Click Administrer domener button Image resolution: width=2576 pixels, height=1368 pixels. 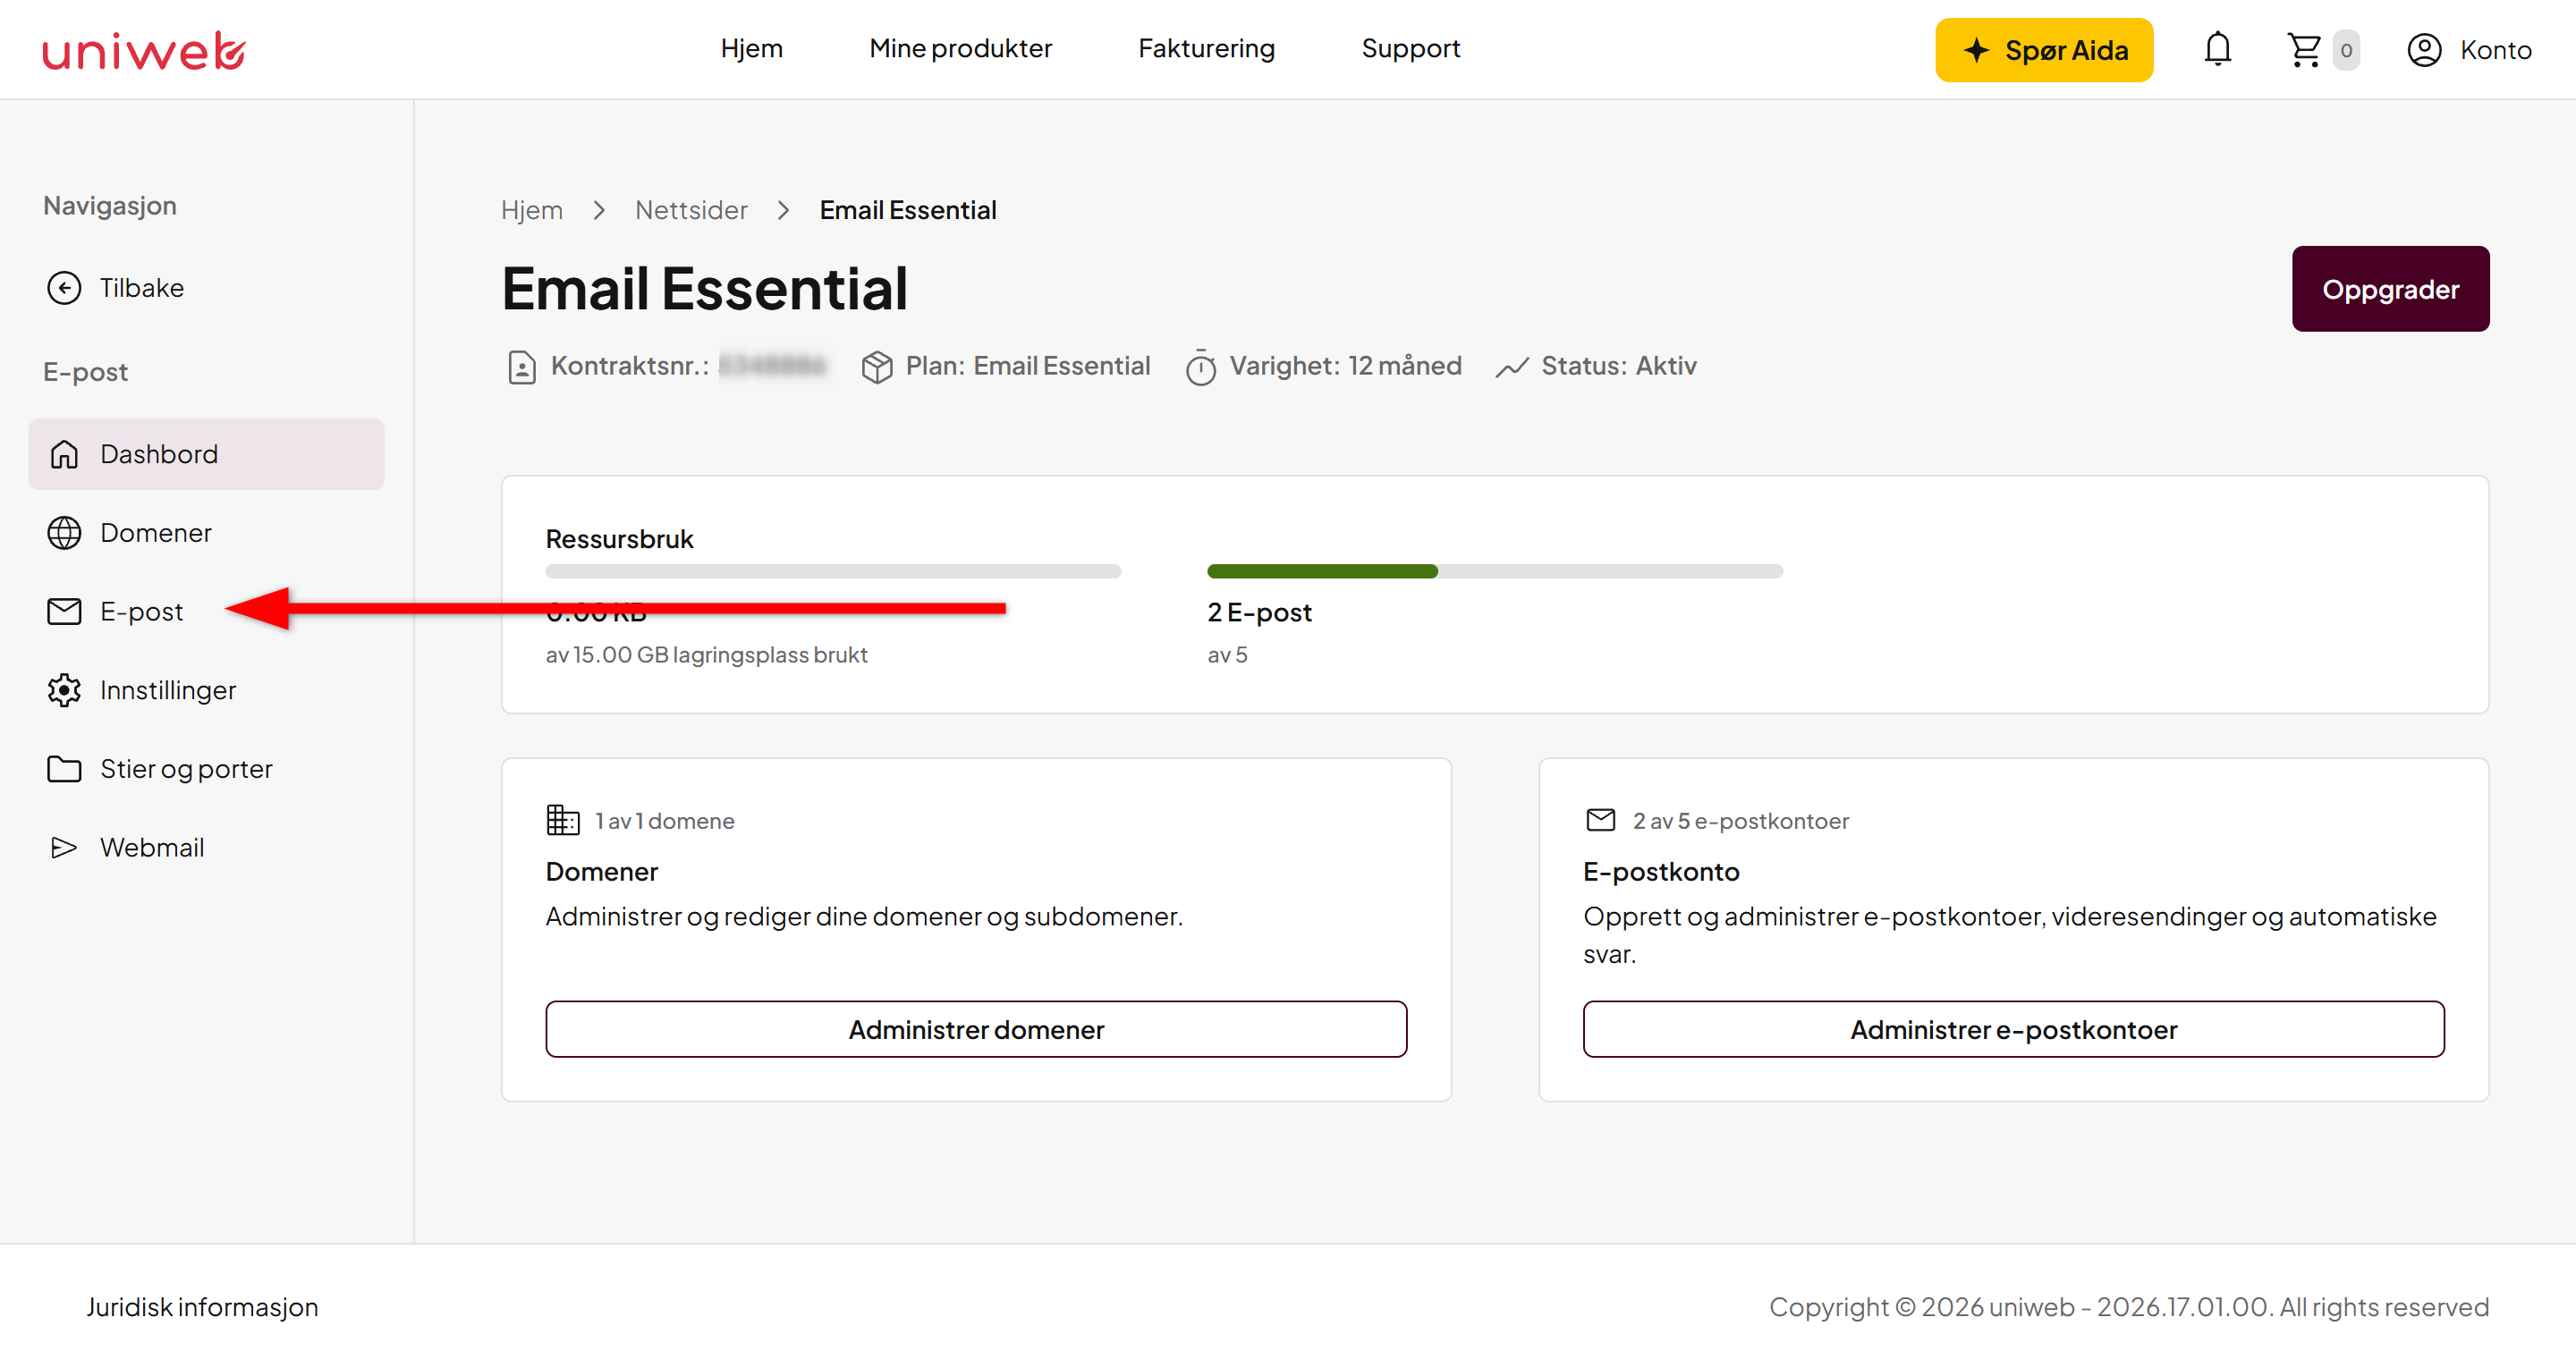[x=976, y=1029]
